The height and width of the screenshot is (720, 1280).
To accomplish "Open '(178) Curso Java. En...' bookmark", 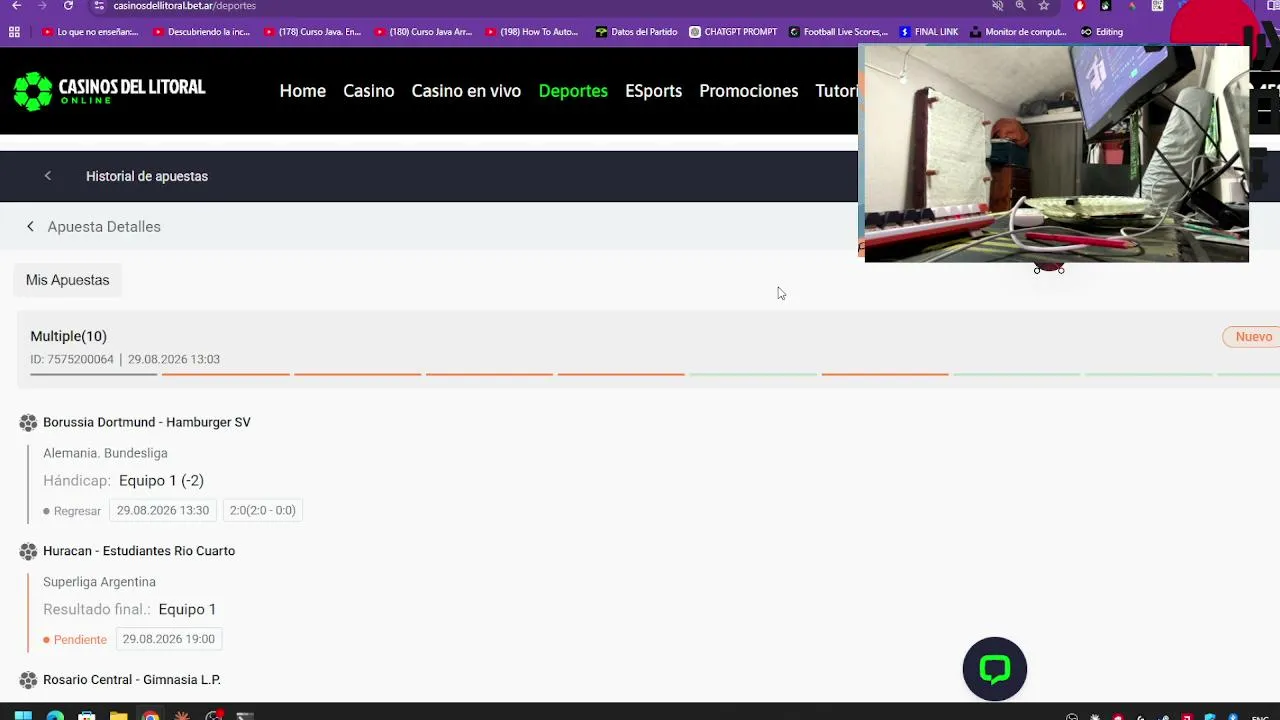I will (312, 32).
